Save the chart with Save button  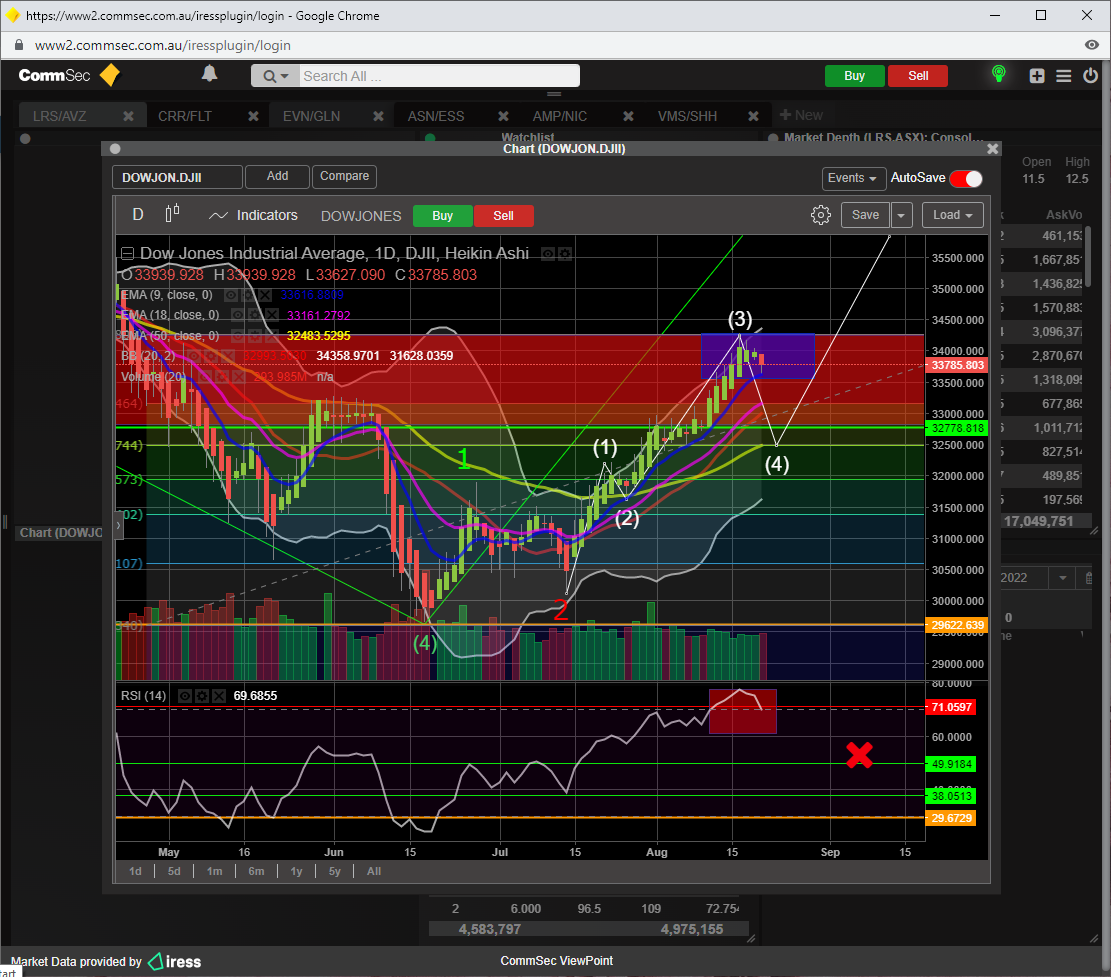point(865,215)
